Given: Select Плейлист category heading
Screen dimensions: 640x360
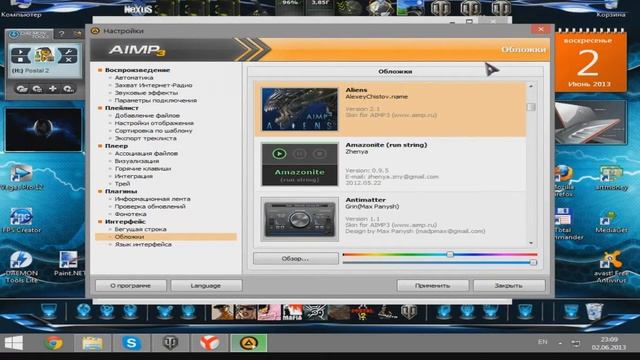Looking at the screenshot, I should click(x=122, y=108).
